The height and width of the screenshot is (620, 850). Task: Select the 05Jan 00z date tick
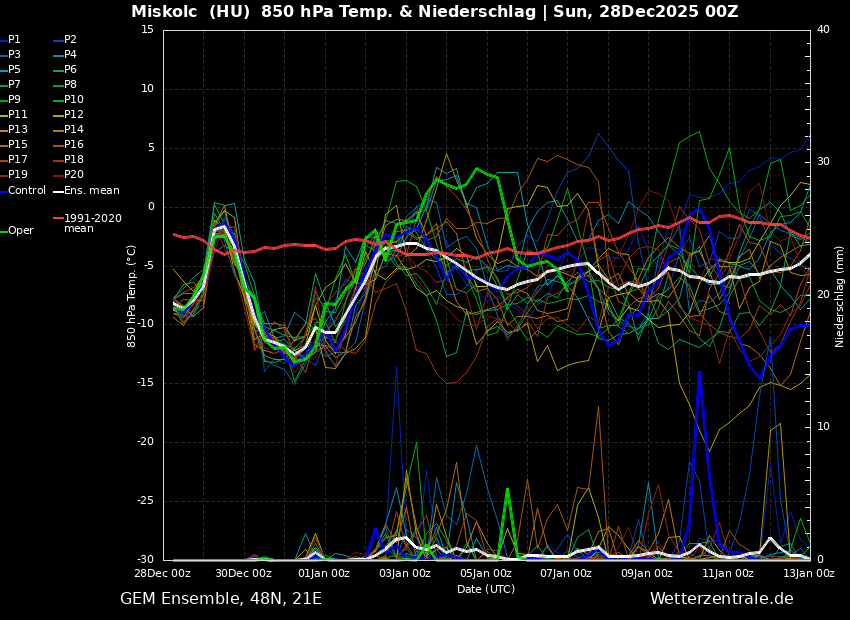click(x=486, y=573)
